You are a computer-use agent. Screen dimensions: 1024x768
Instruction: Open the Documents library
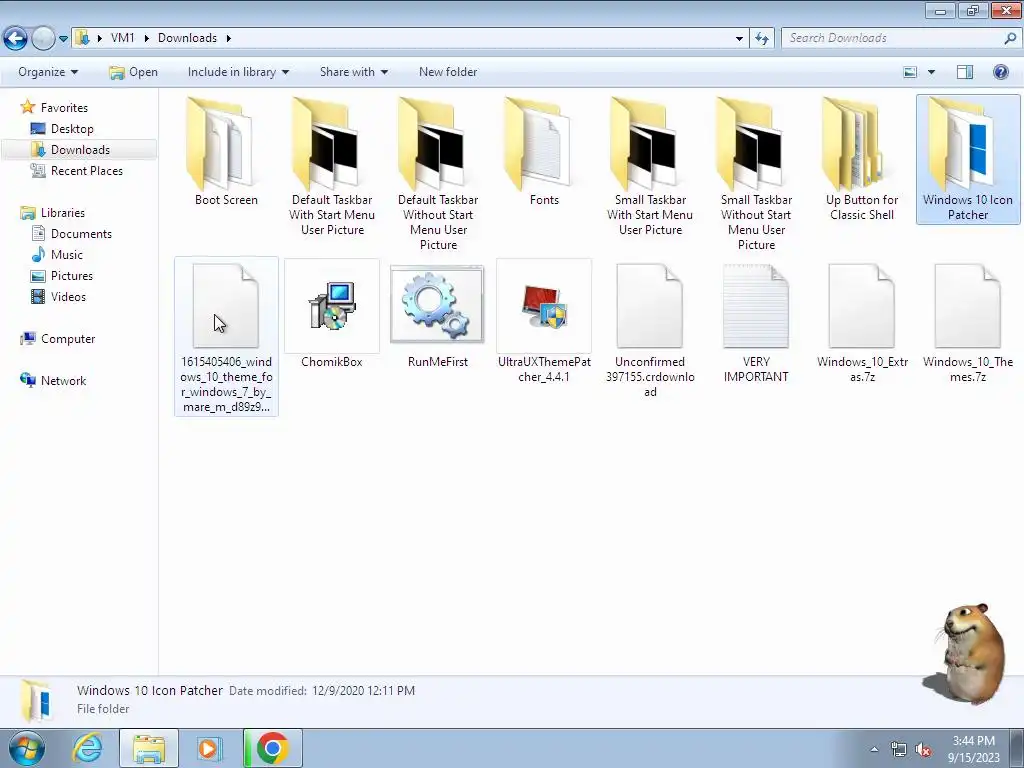point(81,234)
